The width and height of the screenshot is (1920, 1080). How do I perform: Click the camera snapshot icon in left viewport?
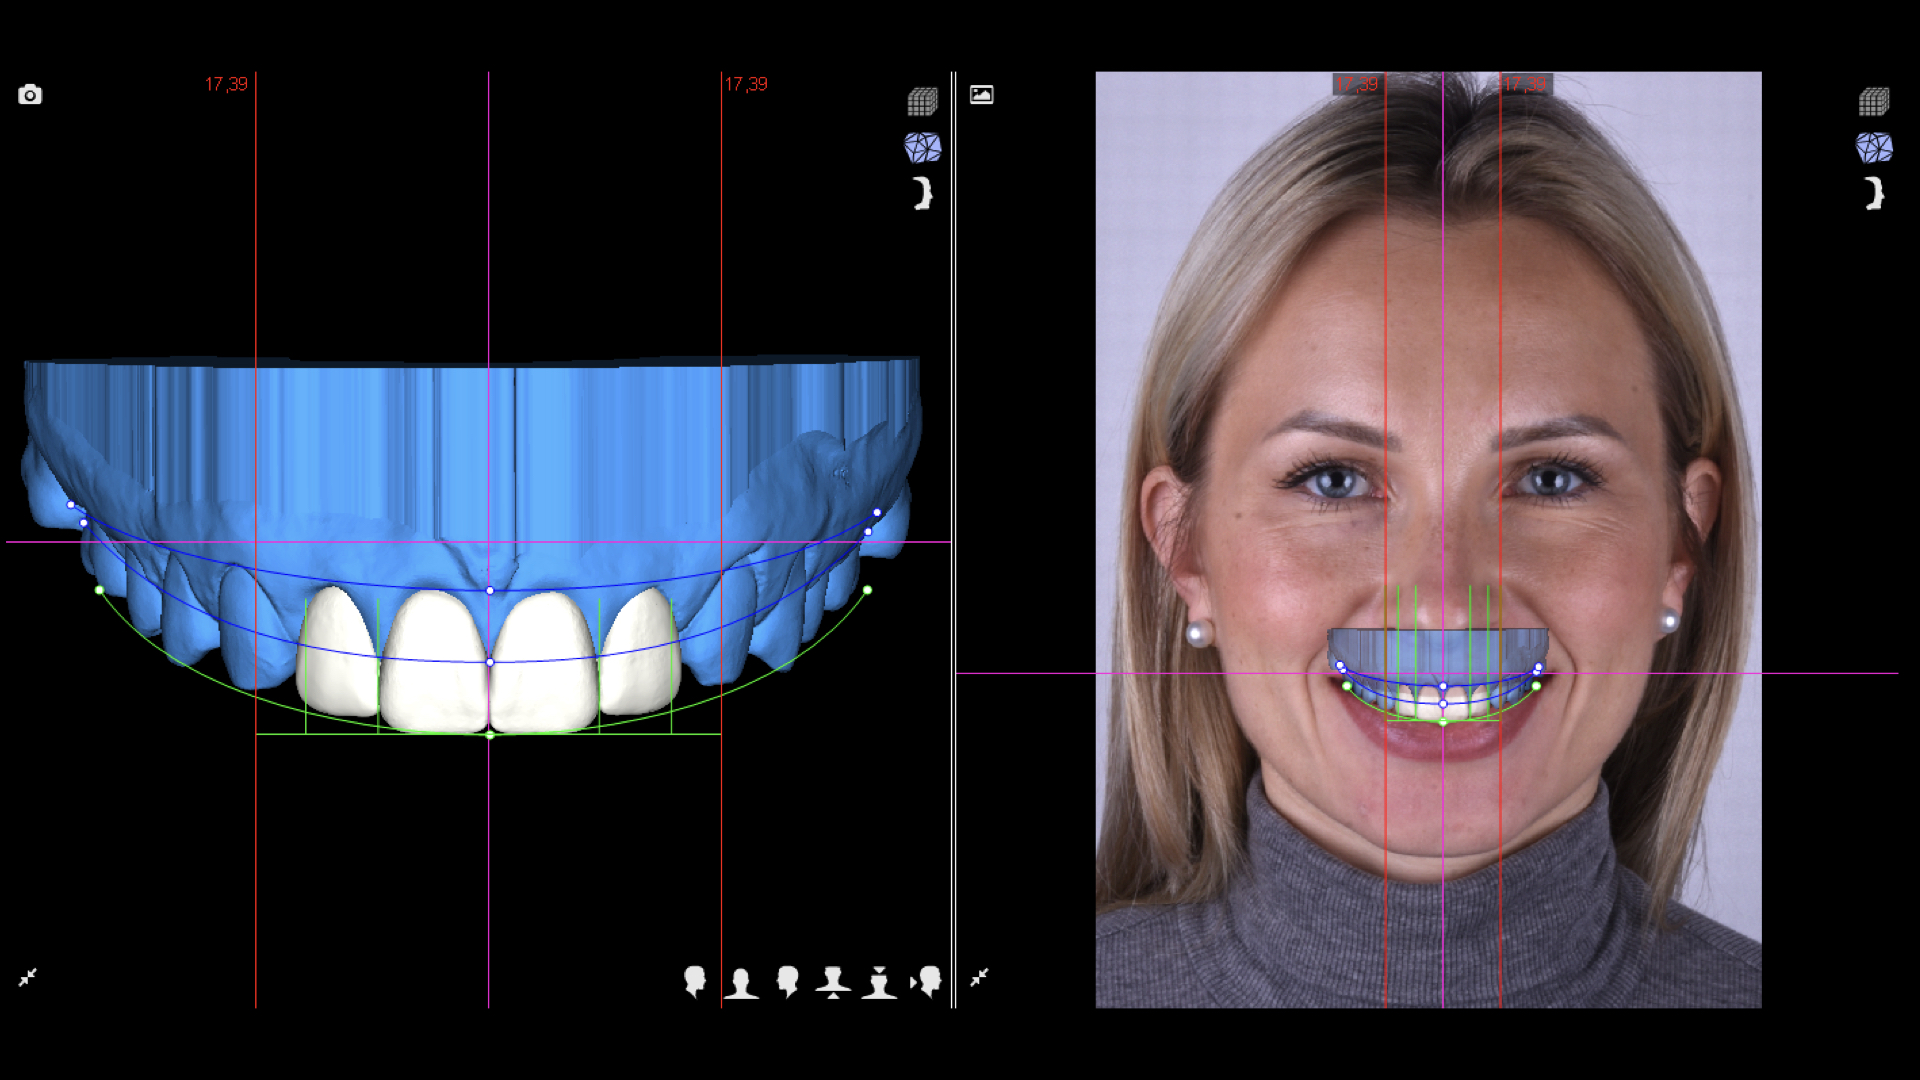pos(30,95)
